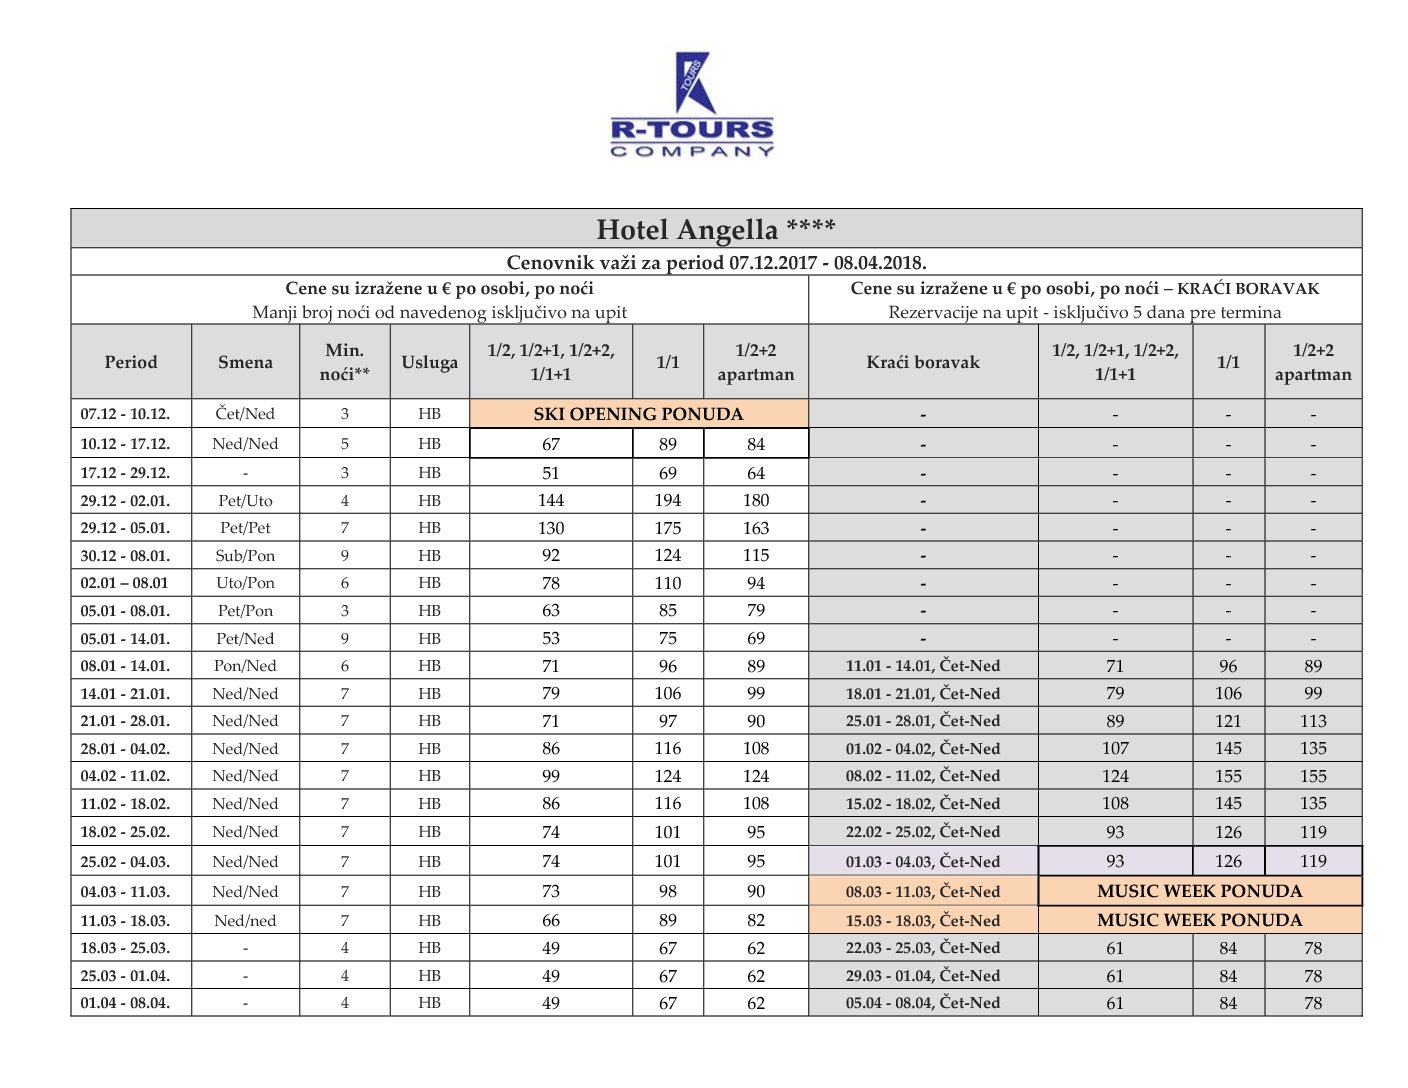Click the price 130 cell
The image size is (1408, 1088).
pyautogui.click(x=551, y=528)
